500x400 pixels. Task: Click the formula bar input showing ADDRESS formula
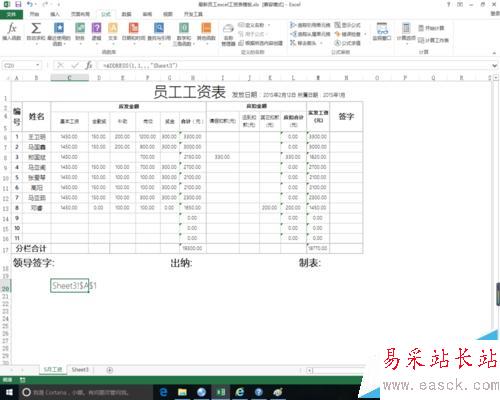(x=295, y=65)
